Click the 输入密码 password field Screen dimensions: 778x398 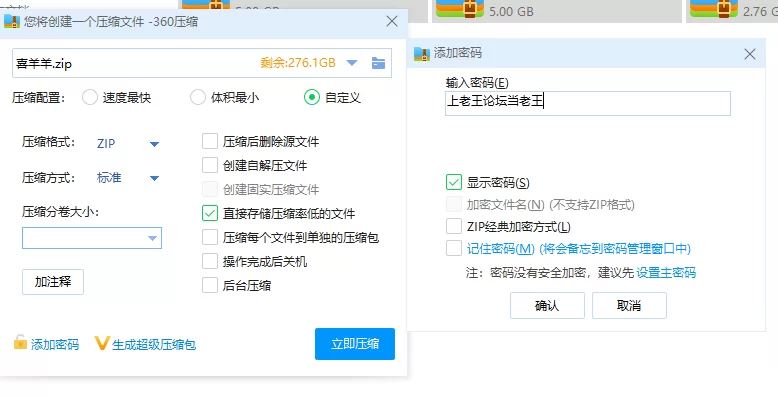[588, 103]
